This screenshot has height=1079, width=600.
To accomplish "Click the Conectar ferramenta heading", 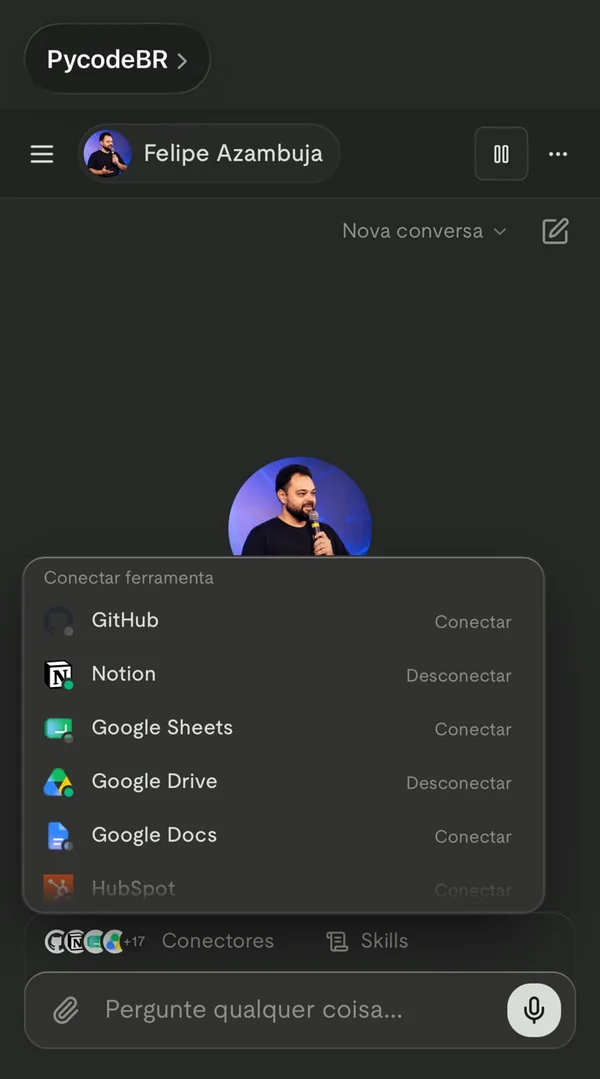I will coord(129,578).
